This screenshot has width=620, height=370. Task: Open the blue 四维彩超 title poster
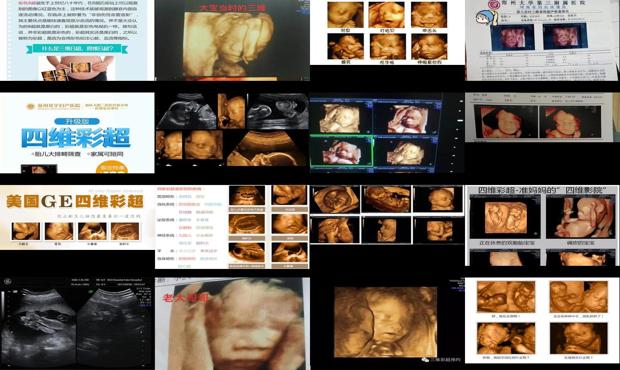pyautogui.click(x=77, y=133)
